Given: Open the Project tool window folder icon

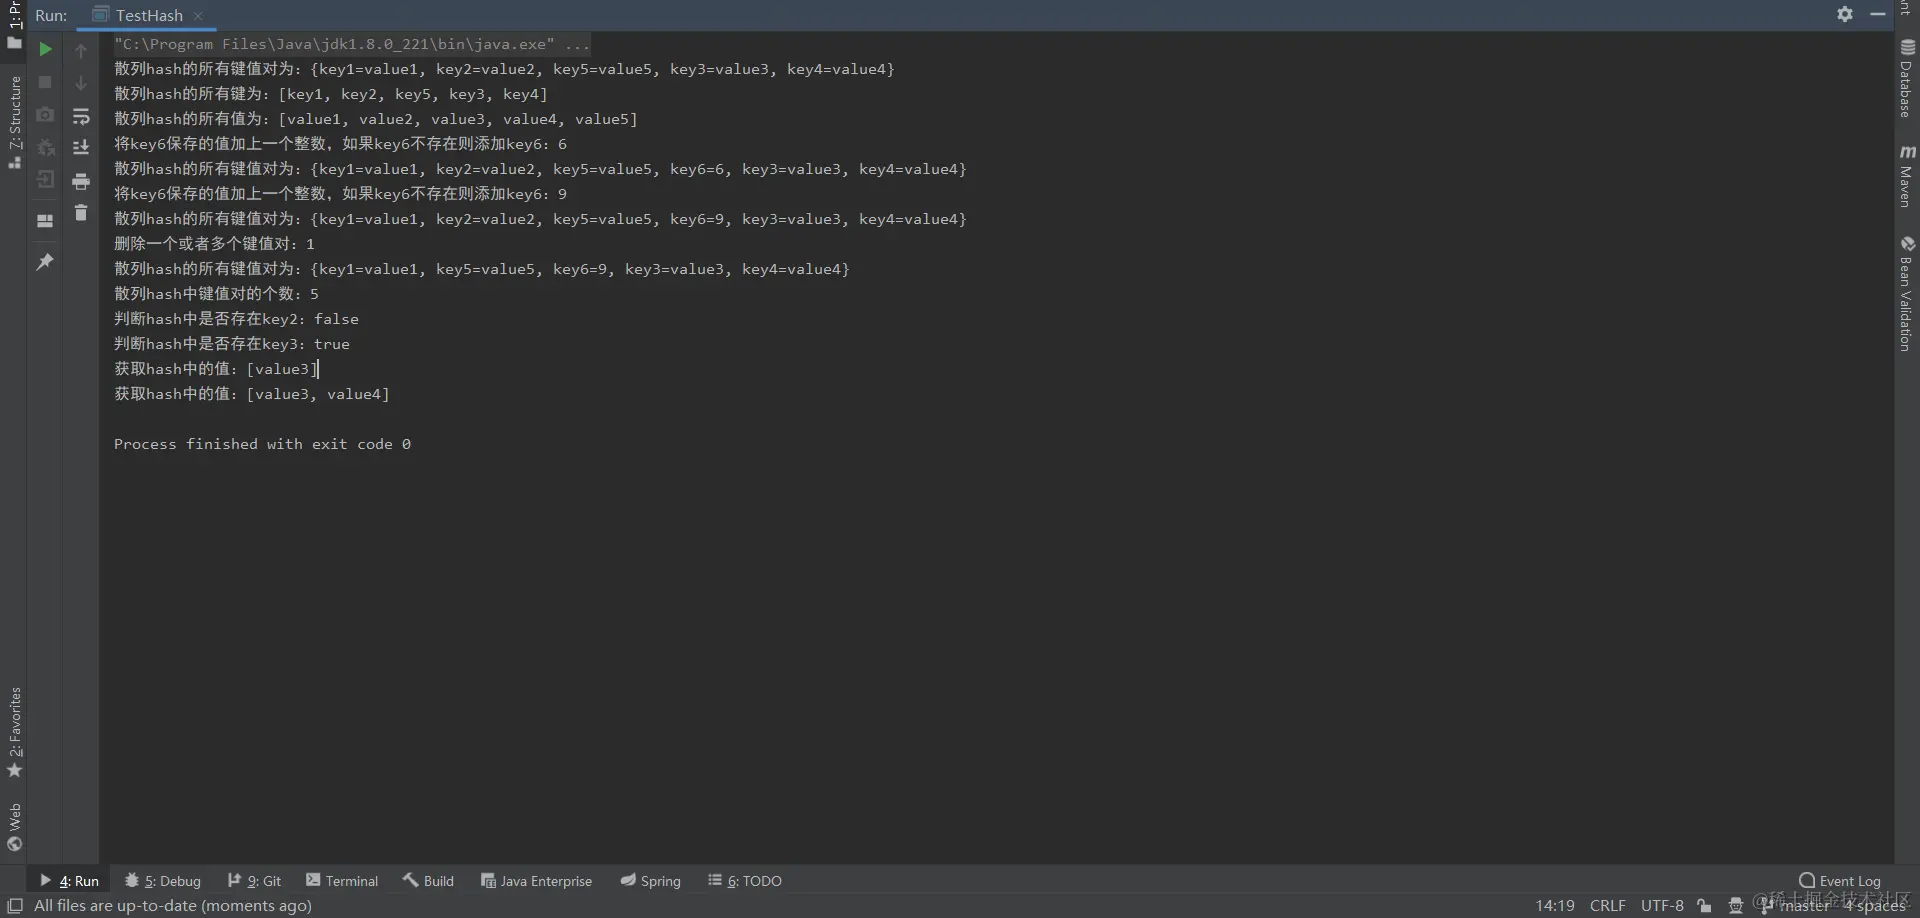Looking at the screenshot, I should [x=14, y=43].
